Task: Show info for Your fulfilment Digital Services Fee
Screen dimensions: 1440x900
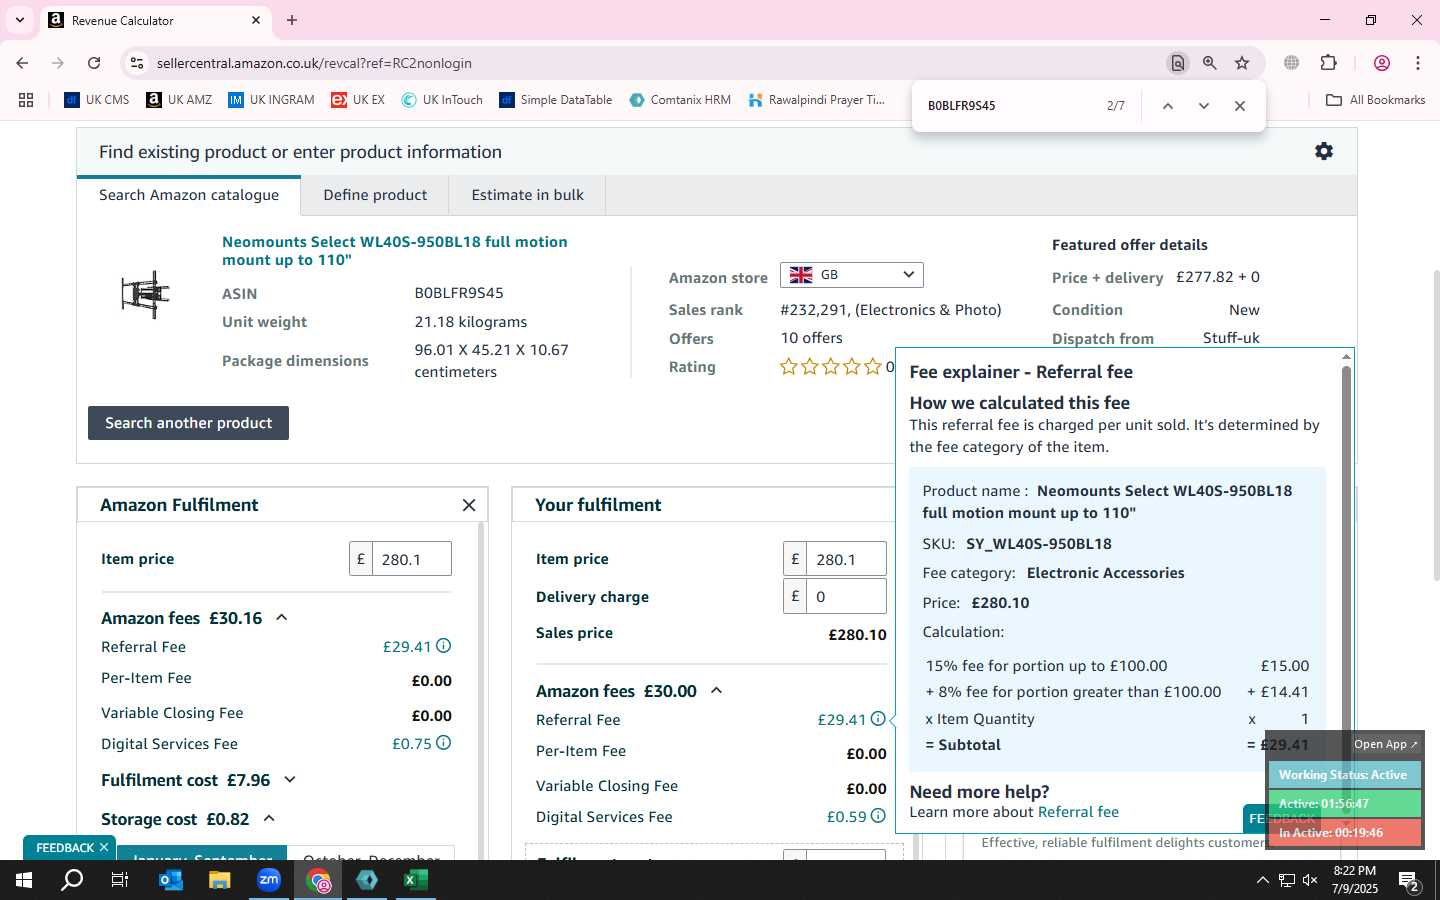Action: (x=878, y=816)
